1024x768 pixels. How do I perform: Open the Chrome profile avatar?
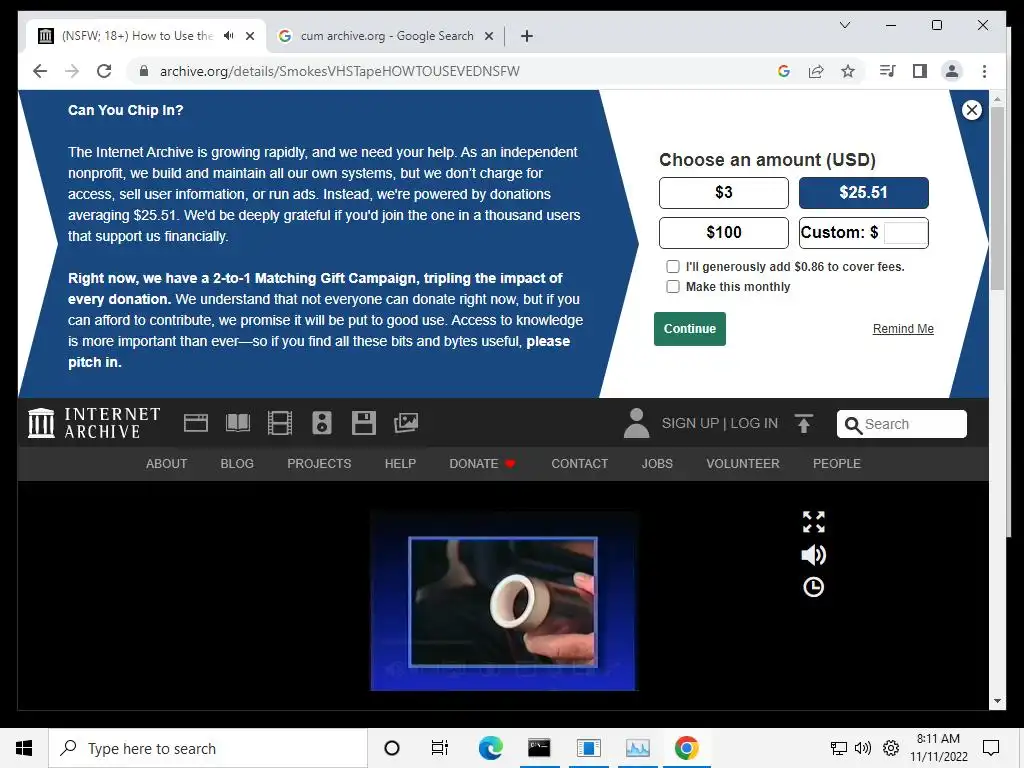952,71
